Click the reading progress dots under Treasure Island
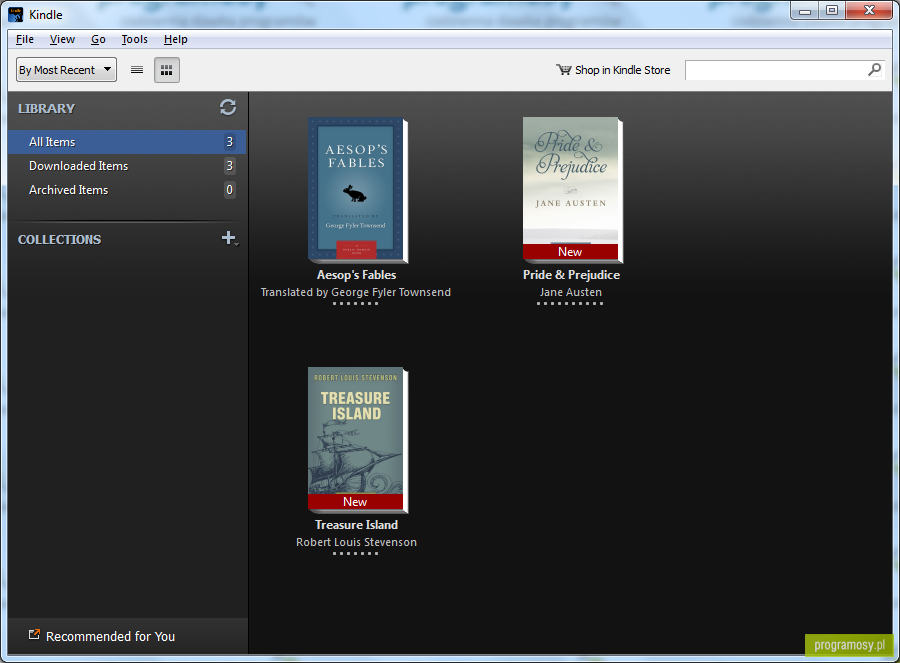This screenshot has height=663, width=900. click(x=355, y=553)
